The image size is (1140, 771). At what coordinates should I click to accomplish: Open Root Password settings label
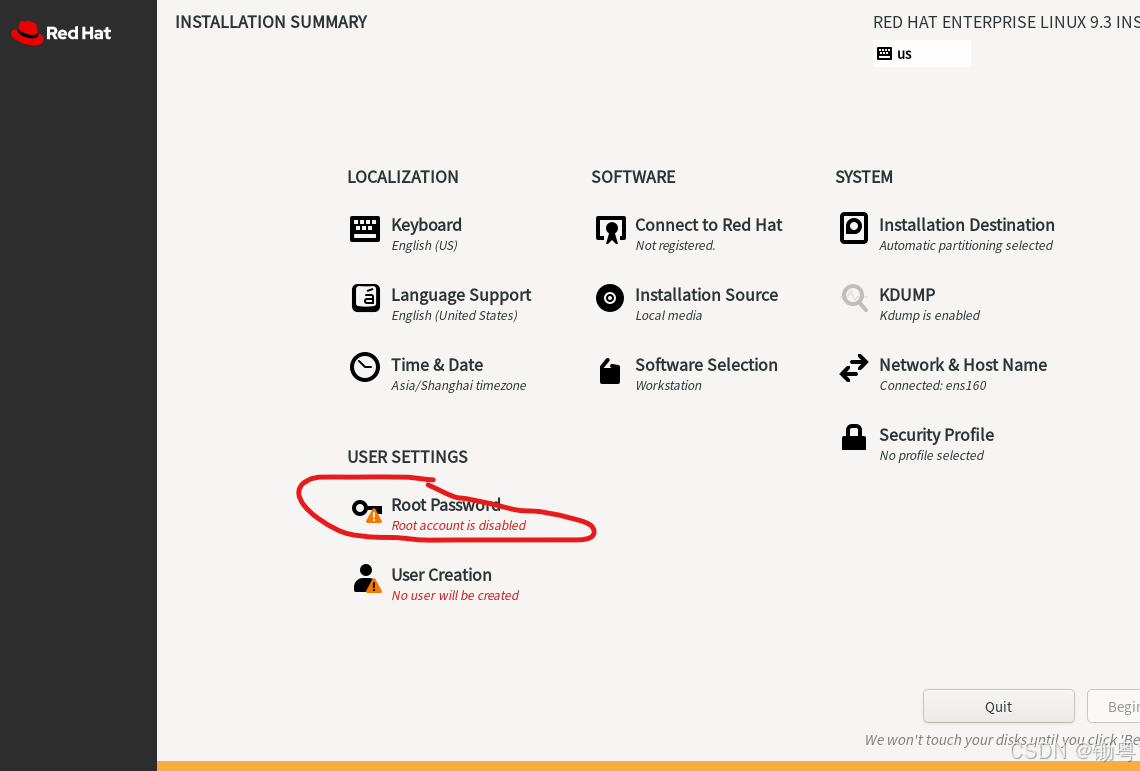point(446,505)
